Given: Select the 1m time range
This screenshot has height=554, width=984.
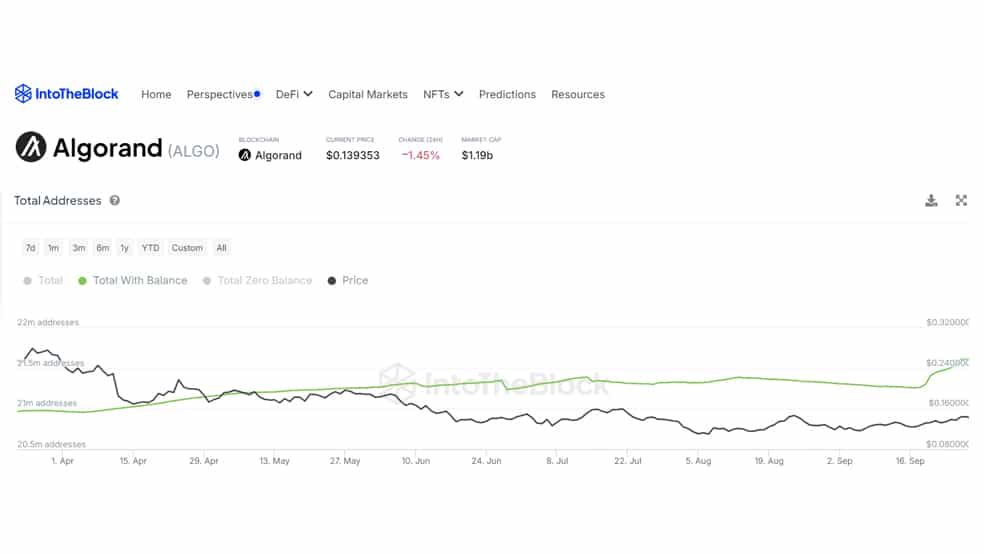Looking at the screenshot, I should point(53,248).
